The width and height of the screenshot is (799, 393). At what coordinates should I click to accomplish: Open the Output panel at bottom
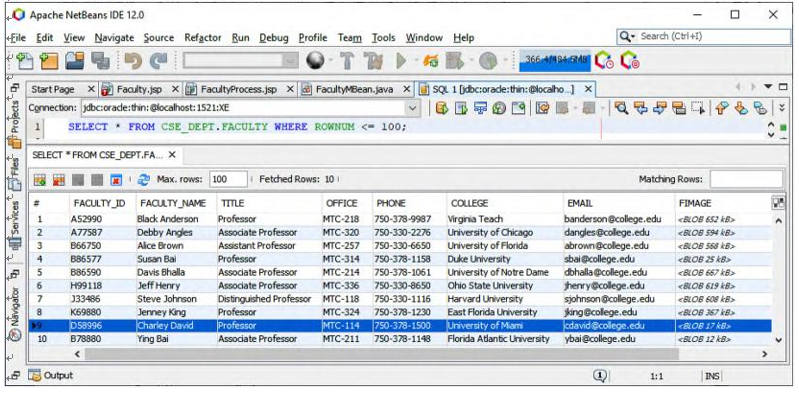(x=51, y=376)
